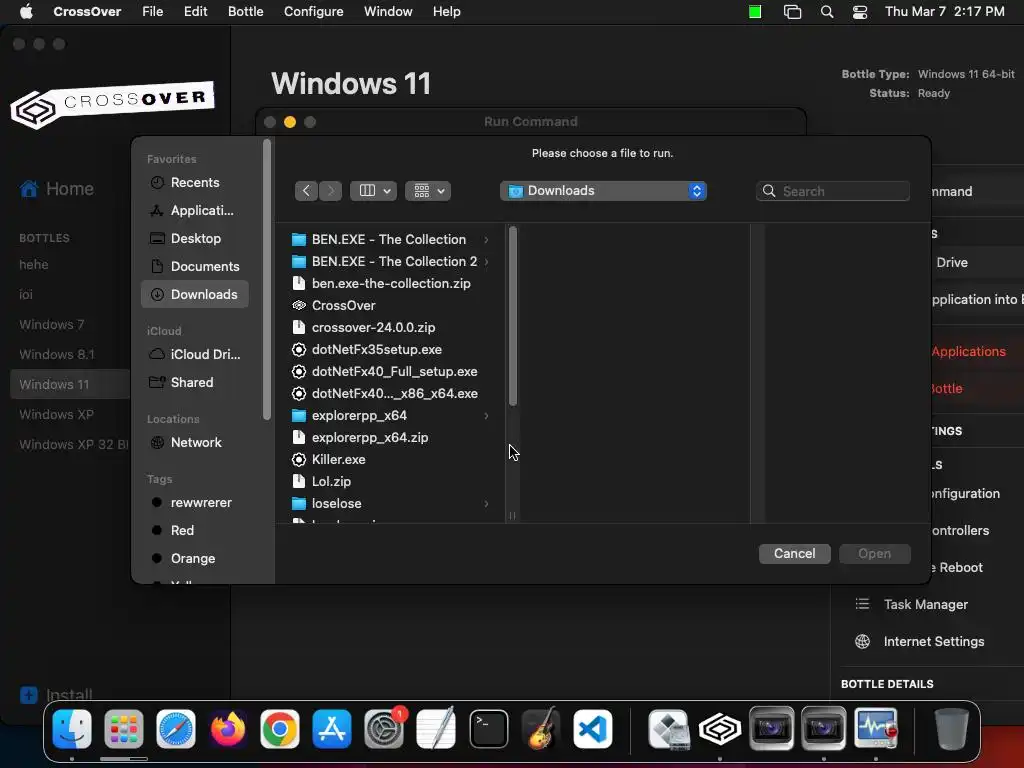Open the File menu
This screenshot has height=768, width=1024.
coord(153,12)
